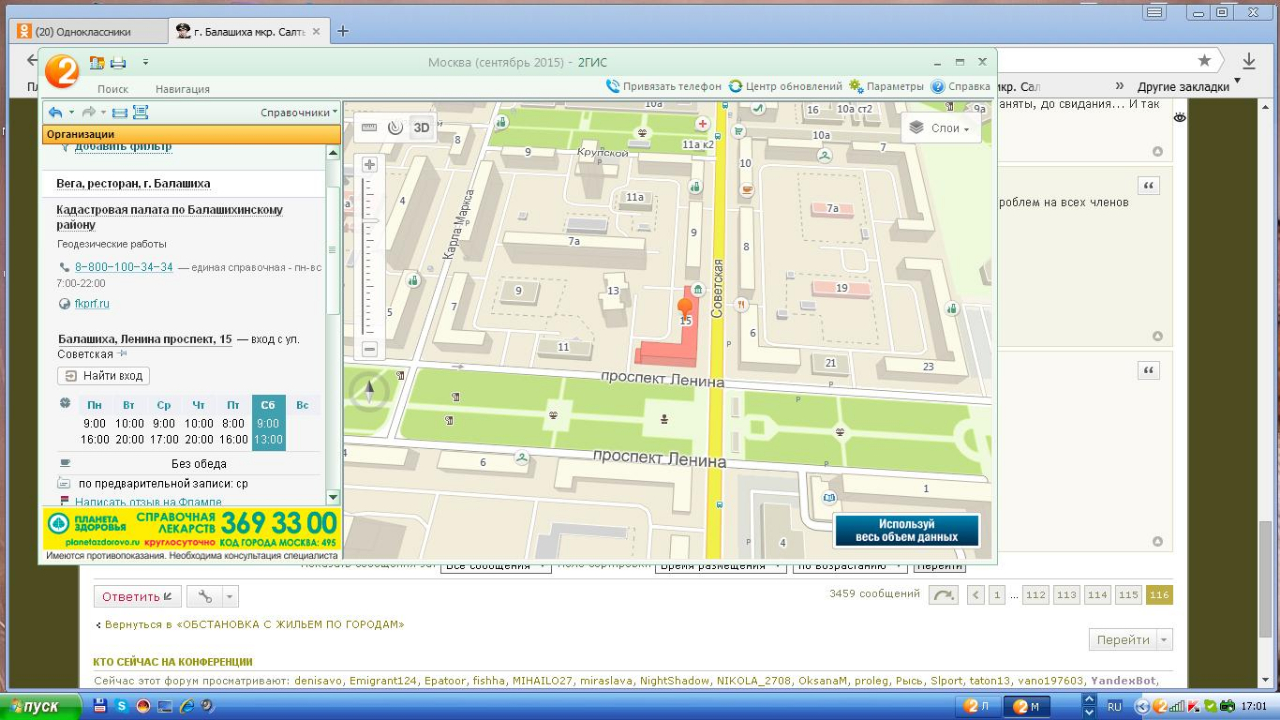Image resolution: width=1280 pixels, height=720 pixels.
Task: Open the quick access toolbar dropdown arrow
Action: pyautogui.click(x=145, y=63)
